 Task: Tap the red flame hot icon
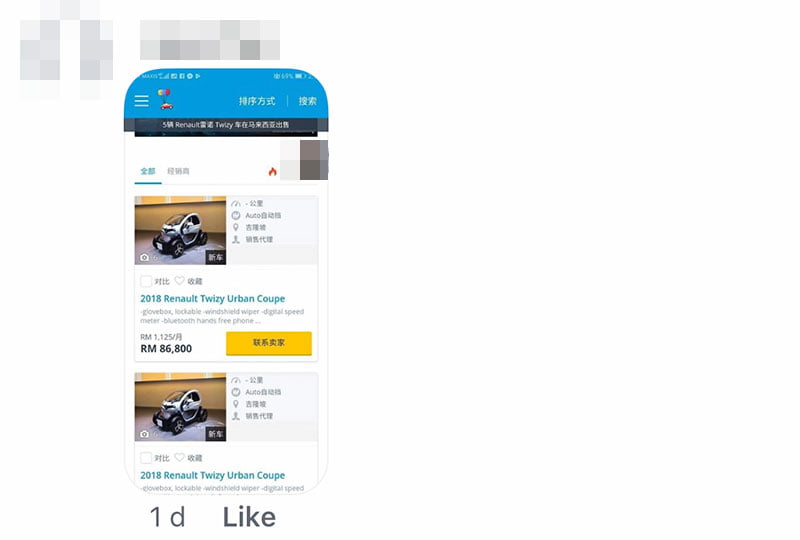272,171
